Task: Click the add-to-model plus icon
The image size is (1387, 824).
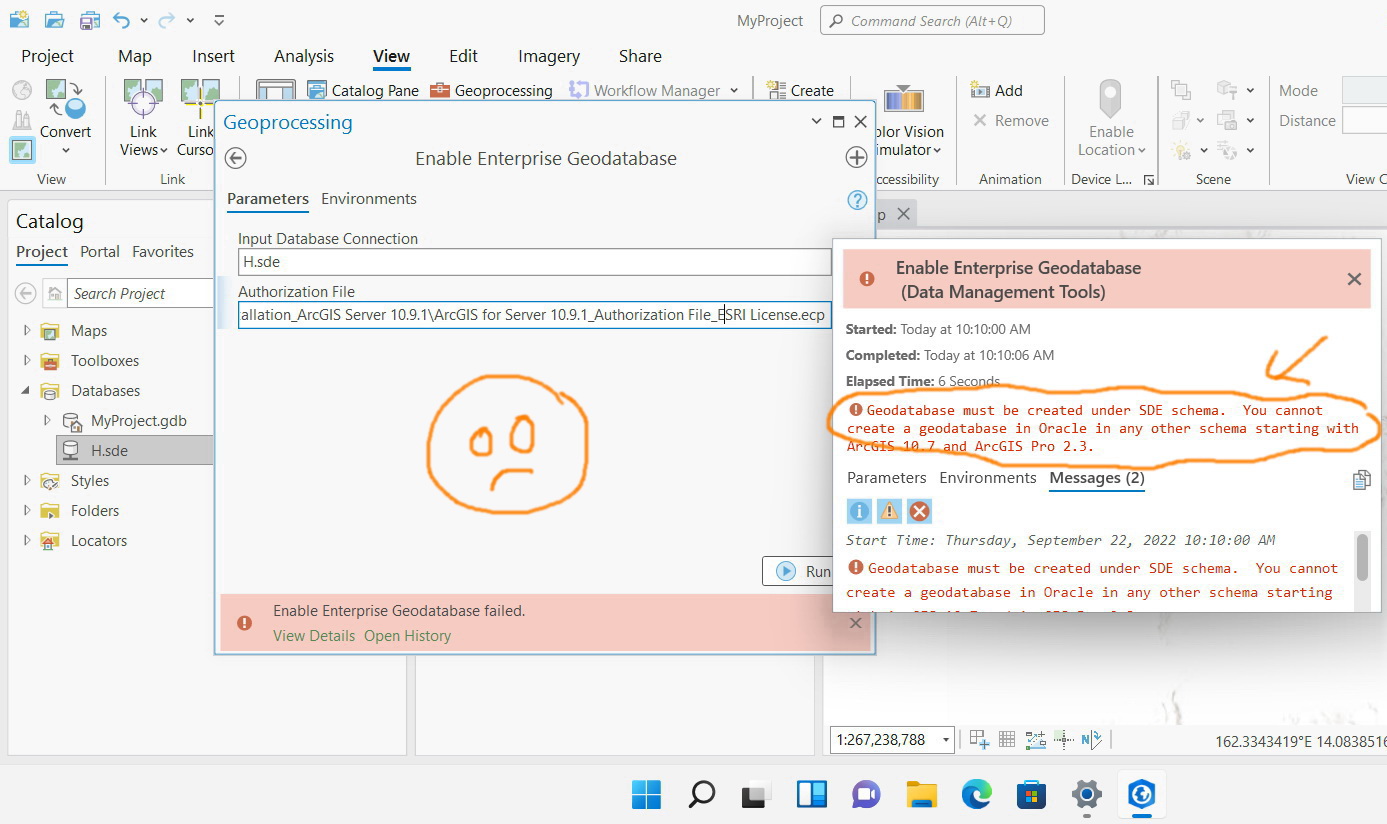Action: (856, 158)
